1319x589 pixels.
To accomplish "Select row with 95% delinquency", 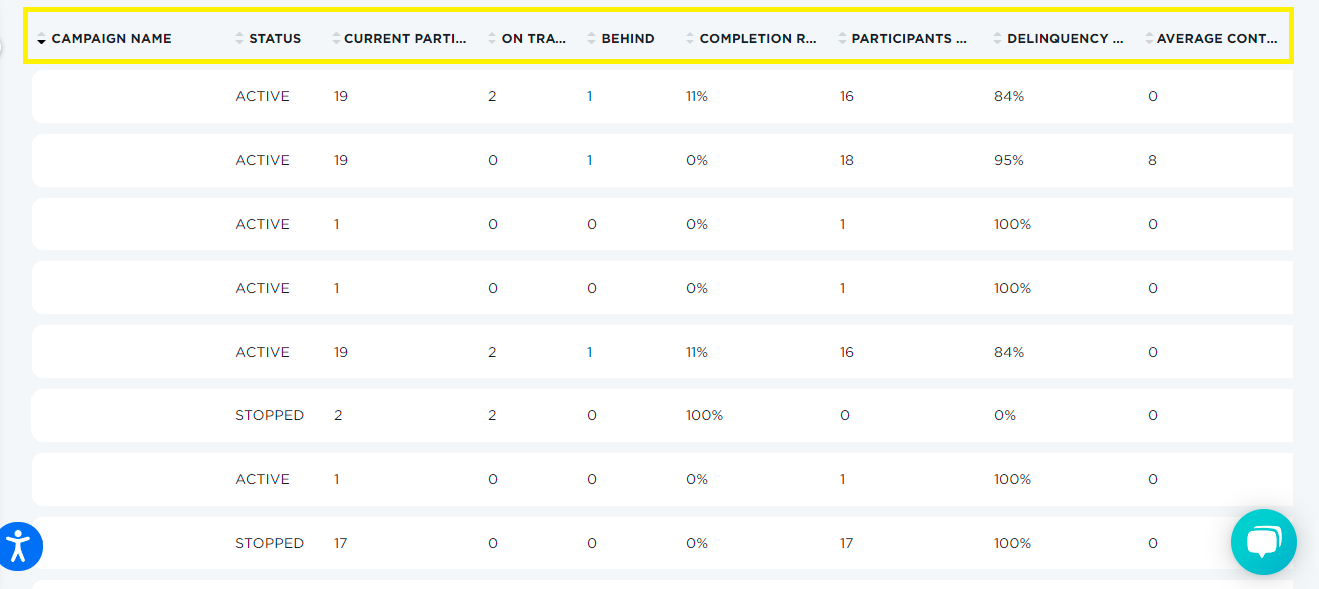I will pos(662,160).
